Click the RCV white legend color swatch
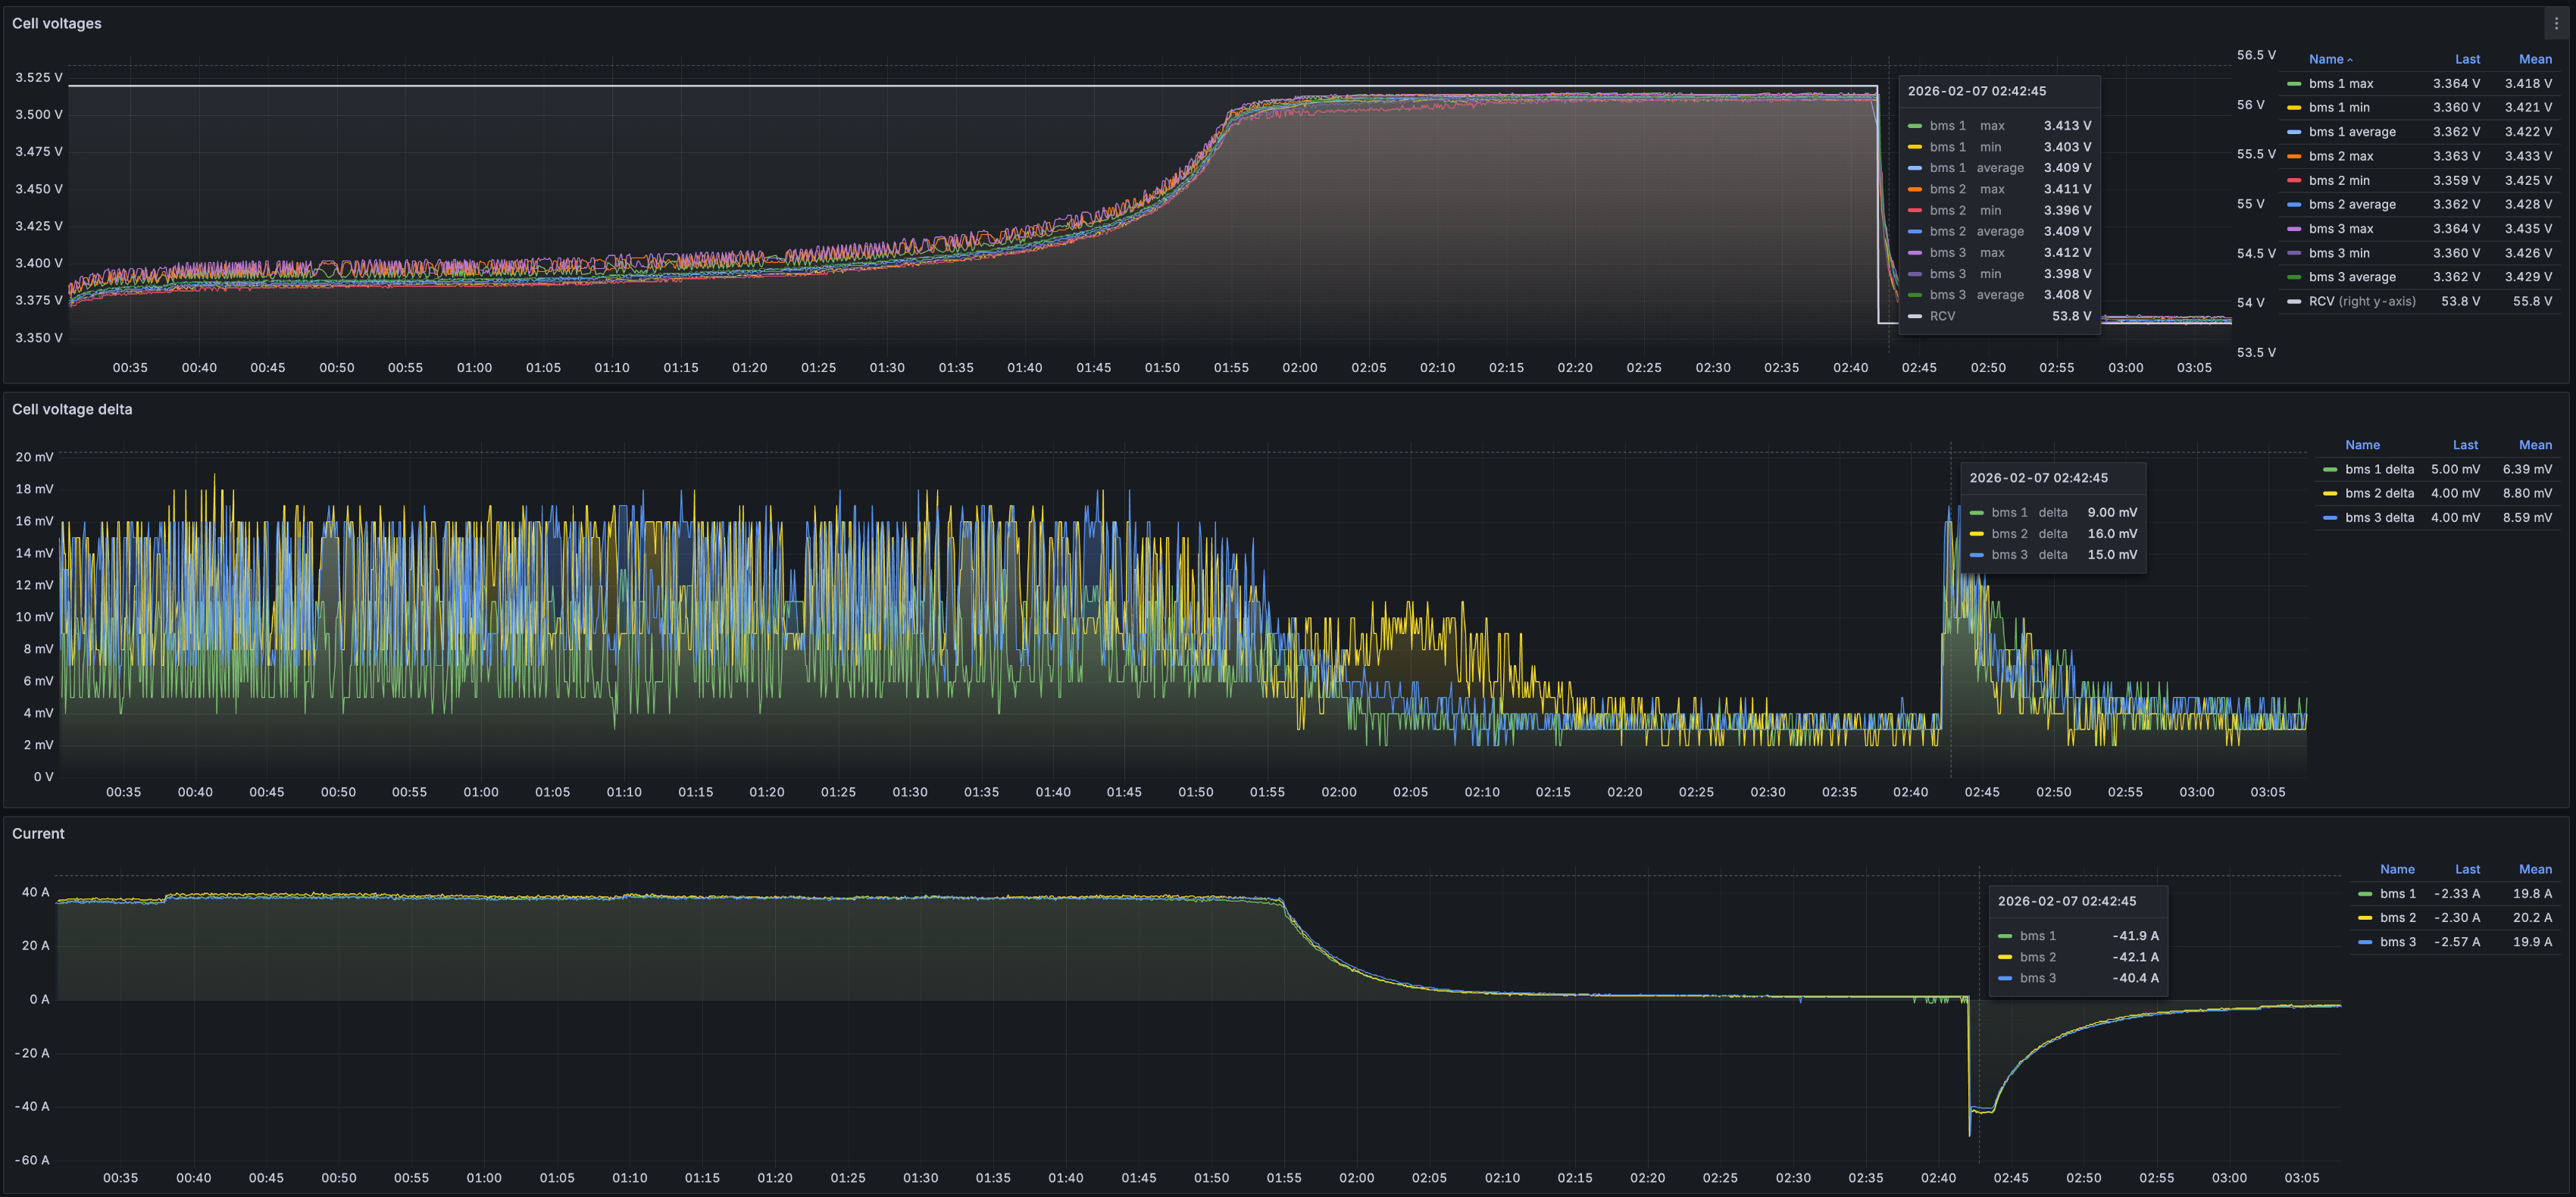The height and width of the screenshot is (1197, 2576). (x=2294, y=302)
